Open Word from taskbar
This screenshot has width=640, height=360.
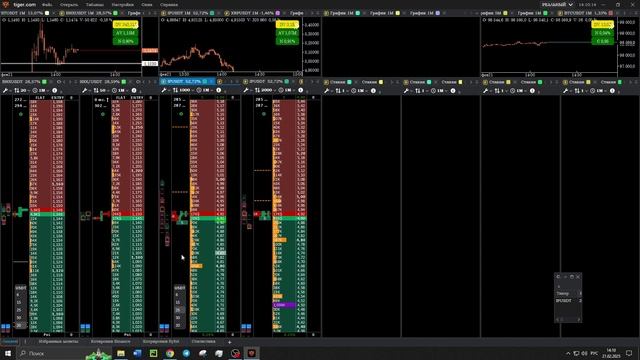pyautogui.click(x=137, y=353)
